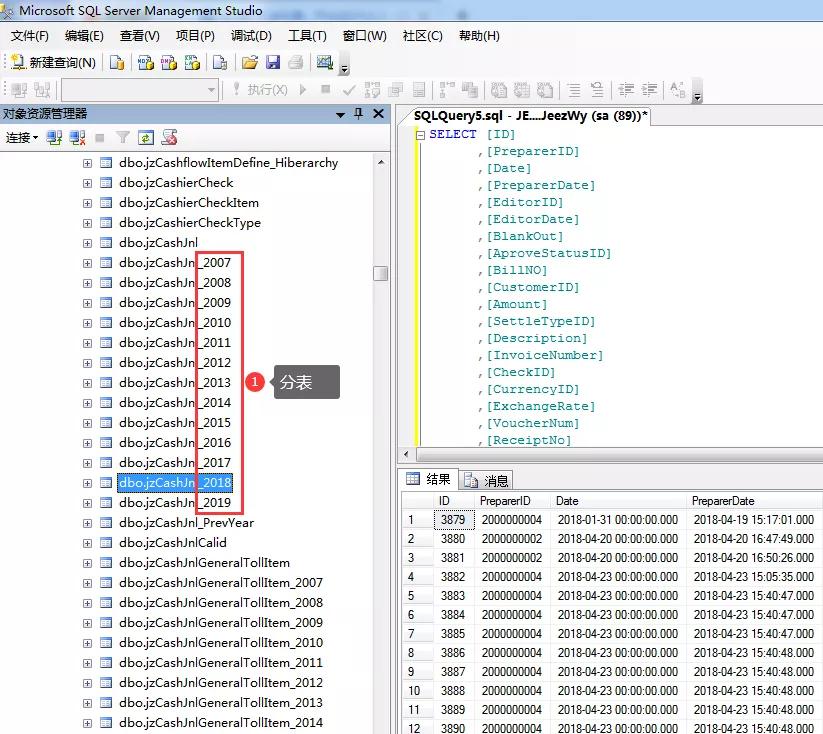Image resolution: width=823 pixels, height=734 pixels.
Task: Click the Increase Indent icon
Action: pyautogui.click(x=649, y=90)
